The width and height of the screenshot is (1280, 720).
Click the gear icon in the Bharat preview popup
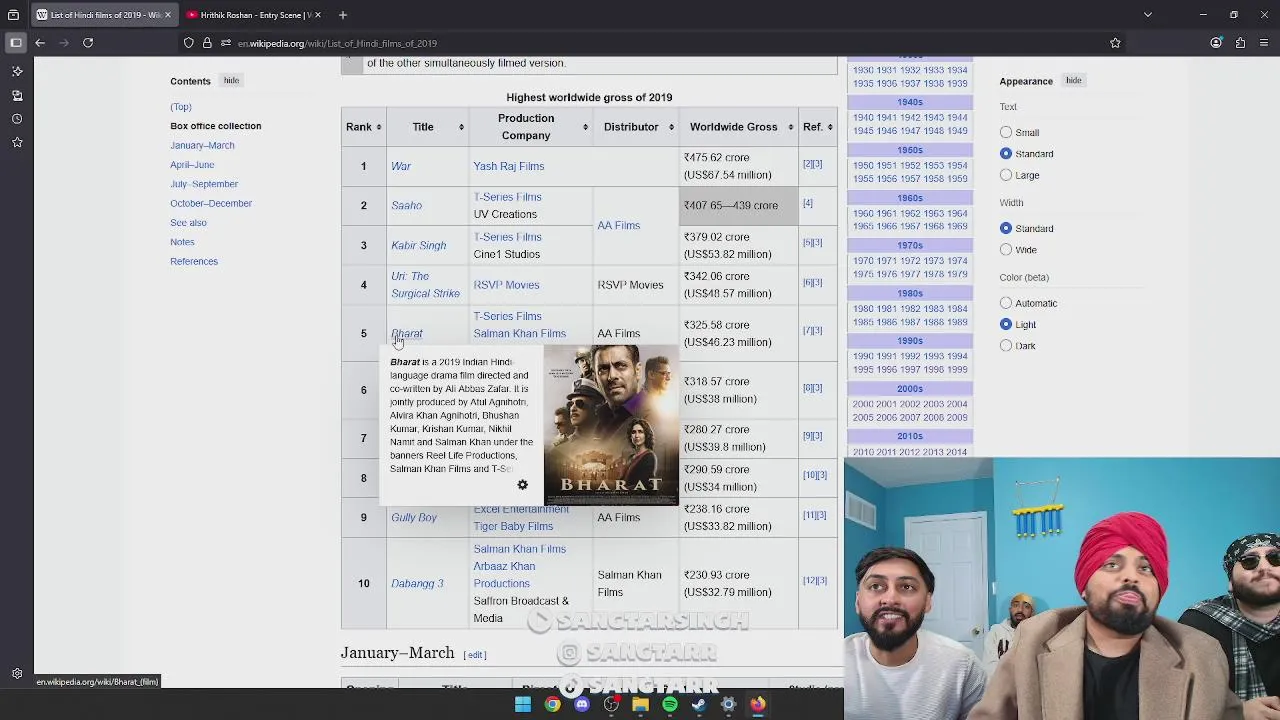coord(522,485)
